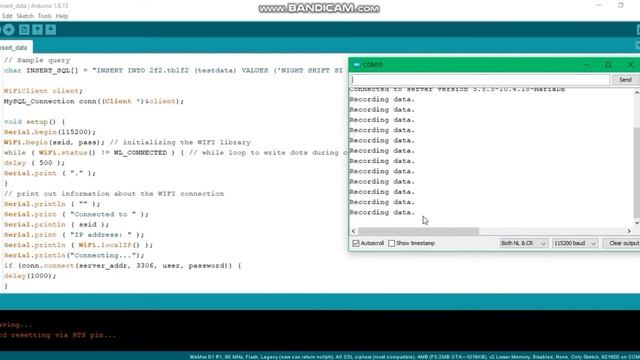640x360 pixels.
Task: Click the 'char INSERT_SQL[]' code line
Action: 173,71
